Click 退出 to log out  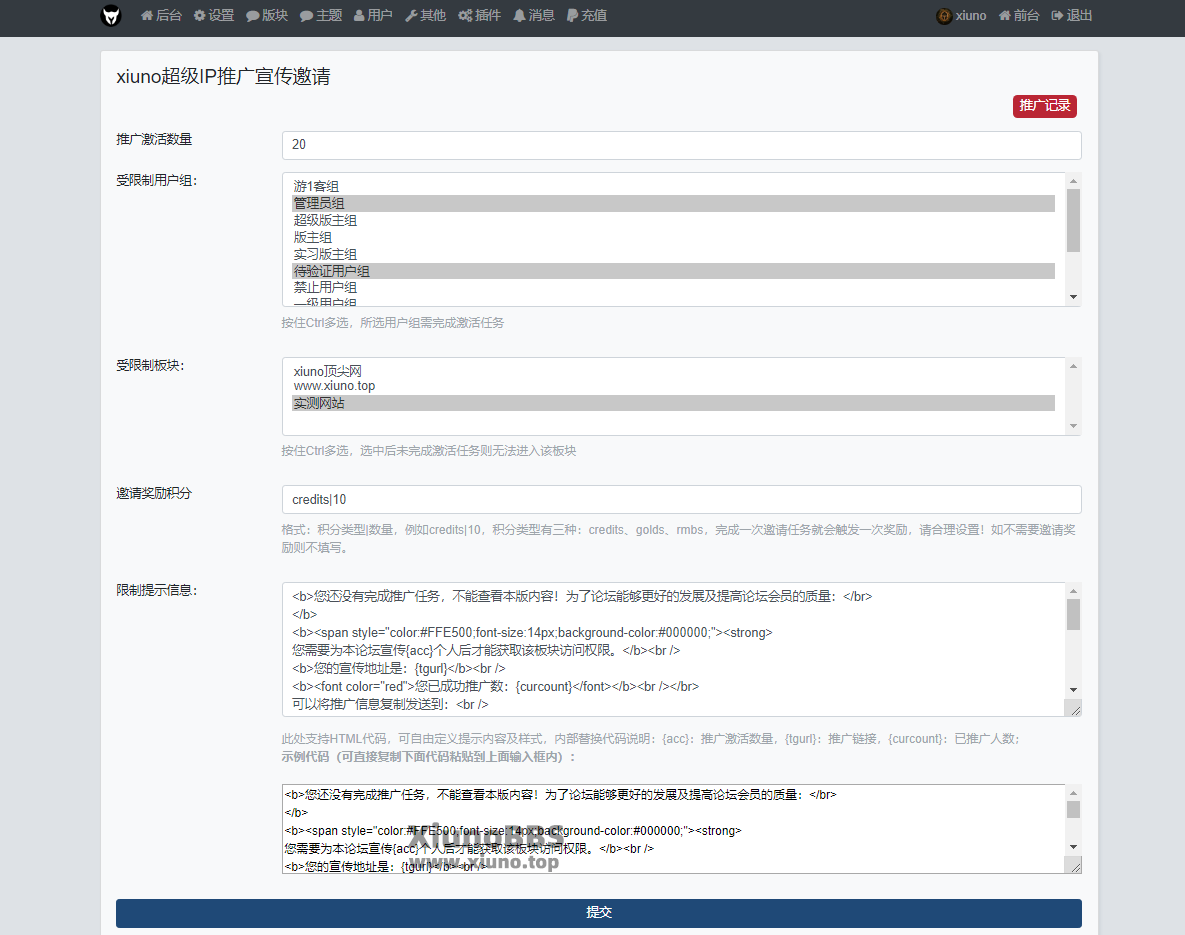coord(1071,16)
